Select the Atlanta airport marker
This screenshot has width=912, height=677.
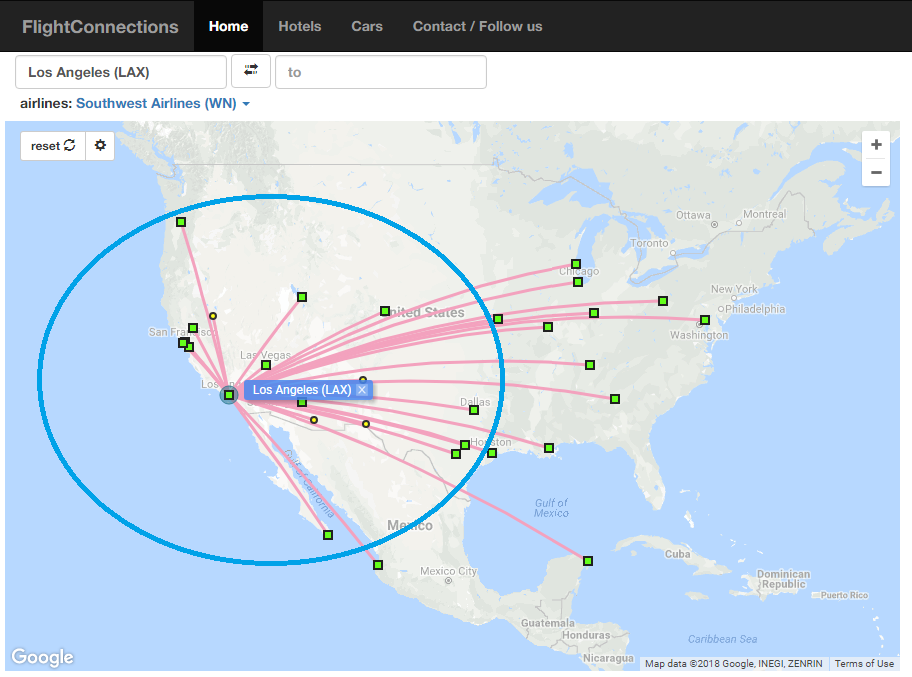click(615, 399)
